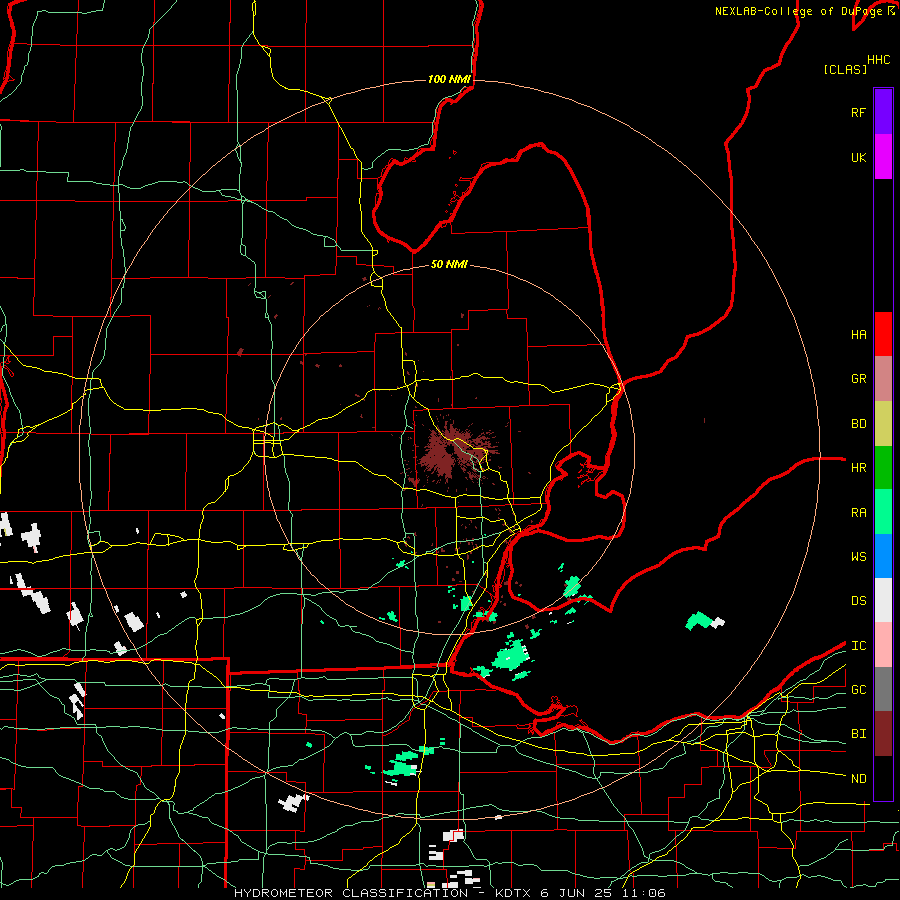Click the BI legend label
Viewport: 900px width, 900px height.
(x=858, y=734)
